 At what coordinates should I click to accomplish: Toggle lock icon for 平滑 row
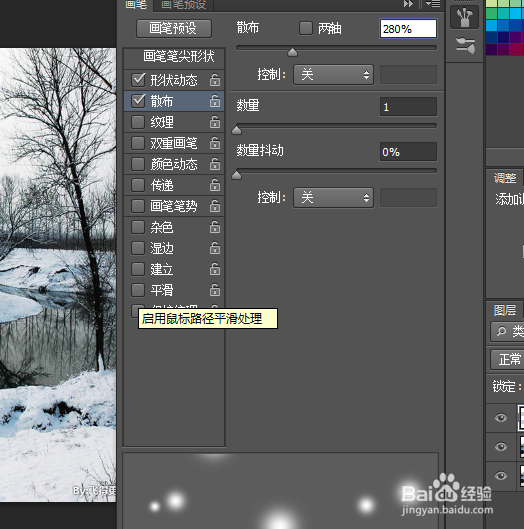(215, 290)
